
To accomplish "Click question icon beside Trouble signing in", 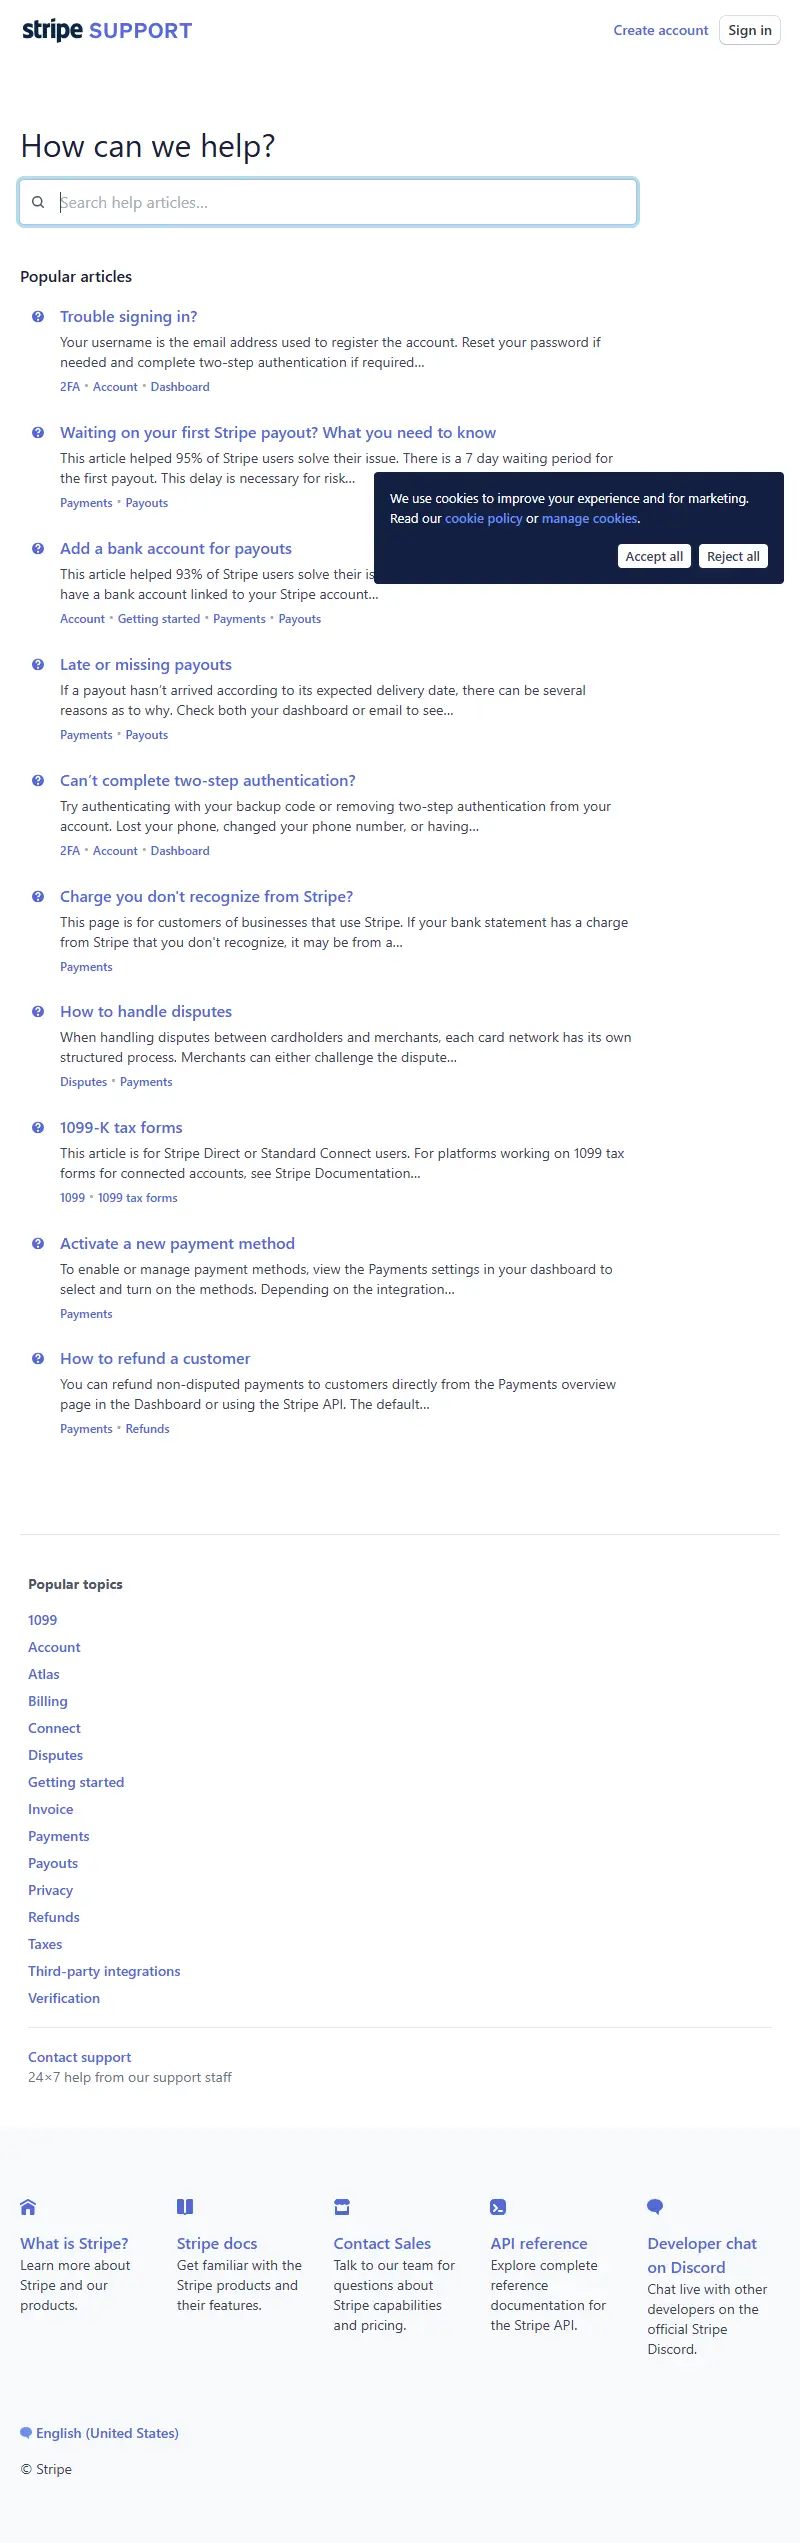I will [x=38, y=317].
